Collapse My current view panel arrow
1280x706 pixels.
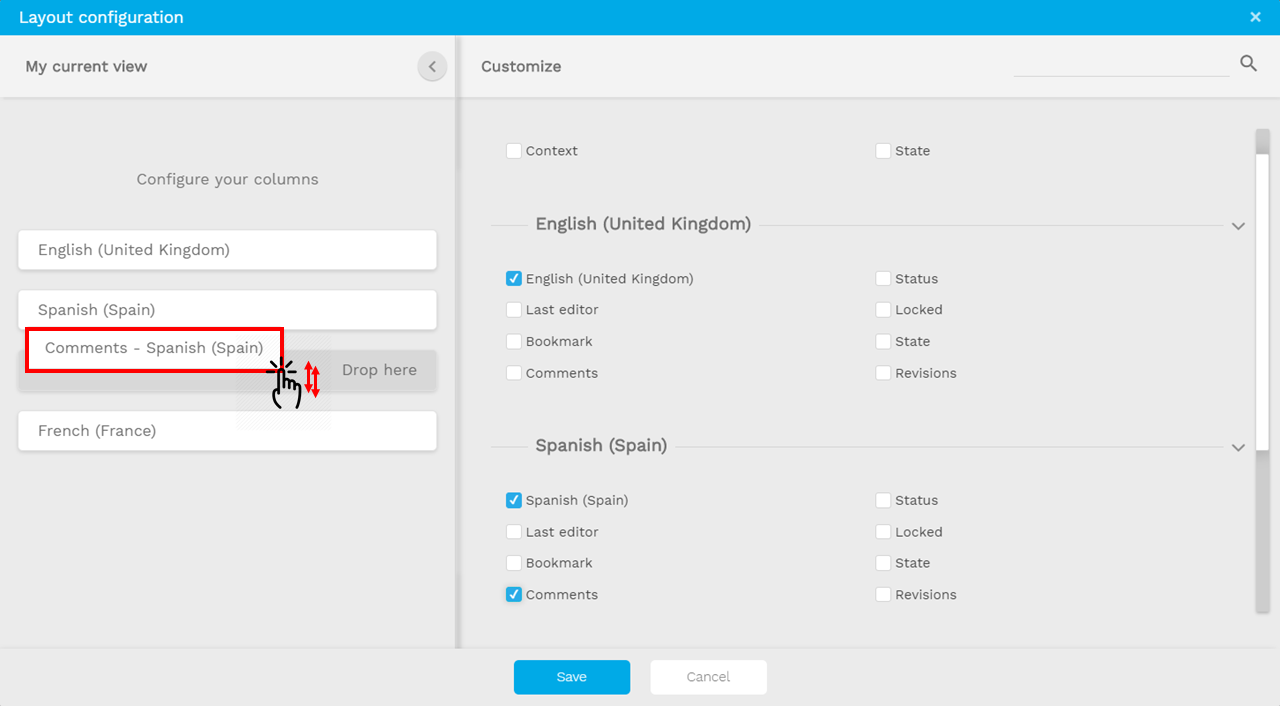point(432,67)
